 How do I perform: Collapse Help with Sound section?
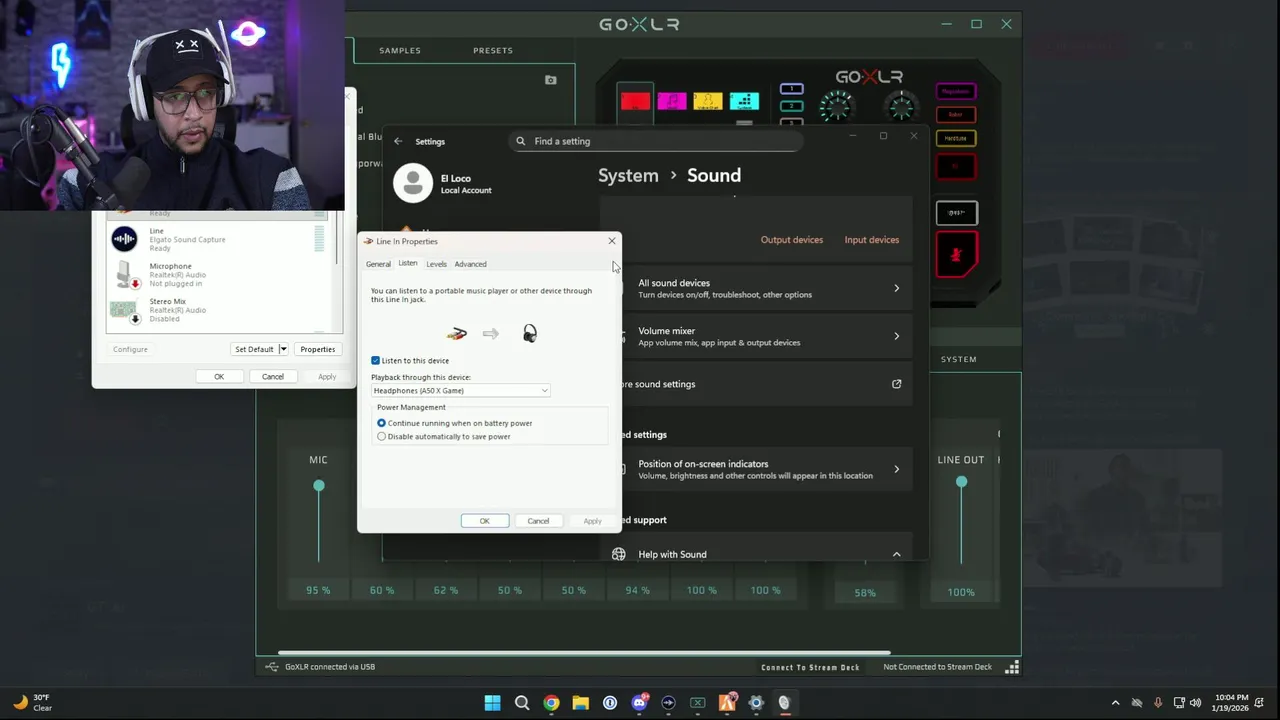pos(896,554)
